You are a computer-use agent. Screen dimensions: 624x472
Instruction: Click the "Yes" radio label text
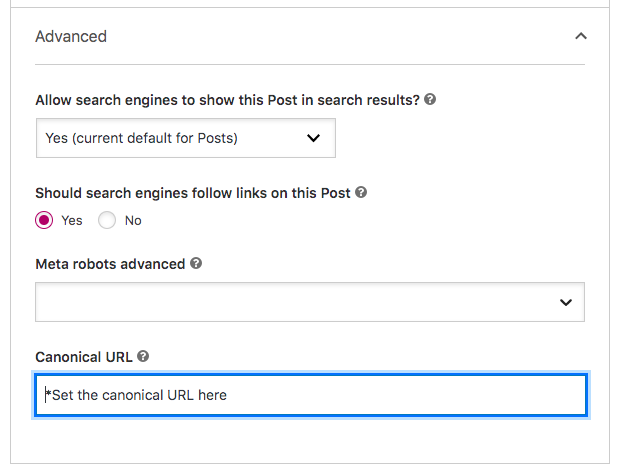click(x=72, y=220)
